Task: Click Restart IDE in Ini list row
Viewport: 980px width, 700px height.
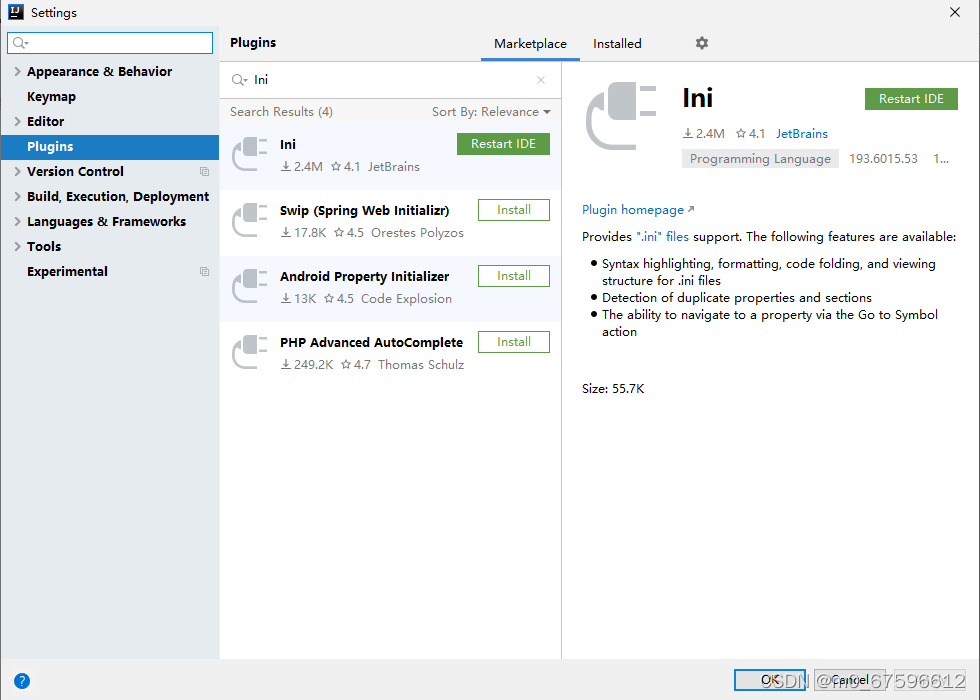Action: [503, 144]
